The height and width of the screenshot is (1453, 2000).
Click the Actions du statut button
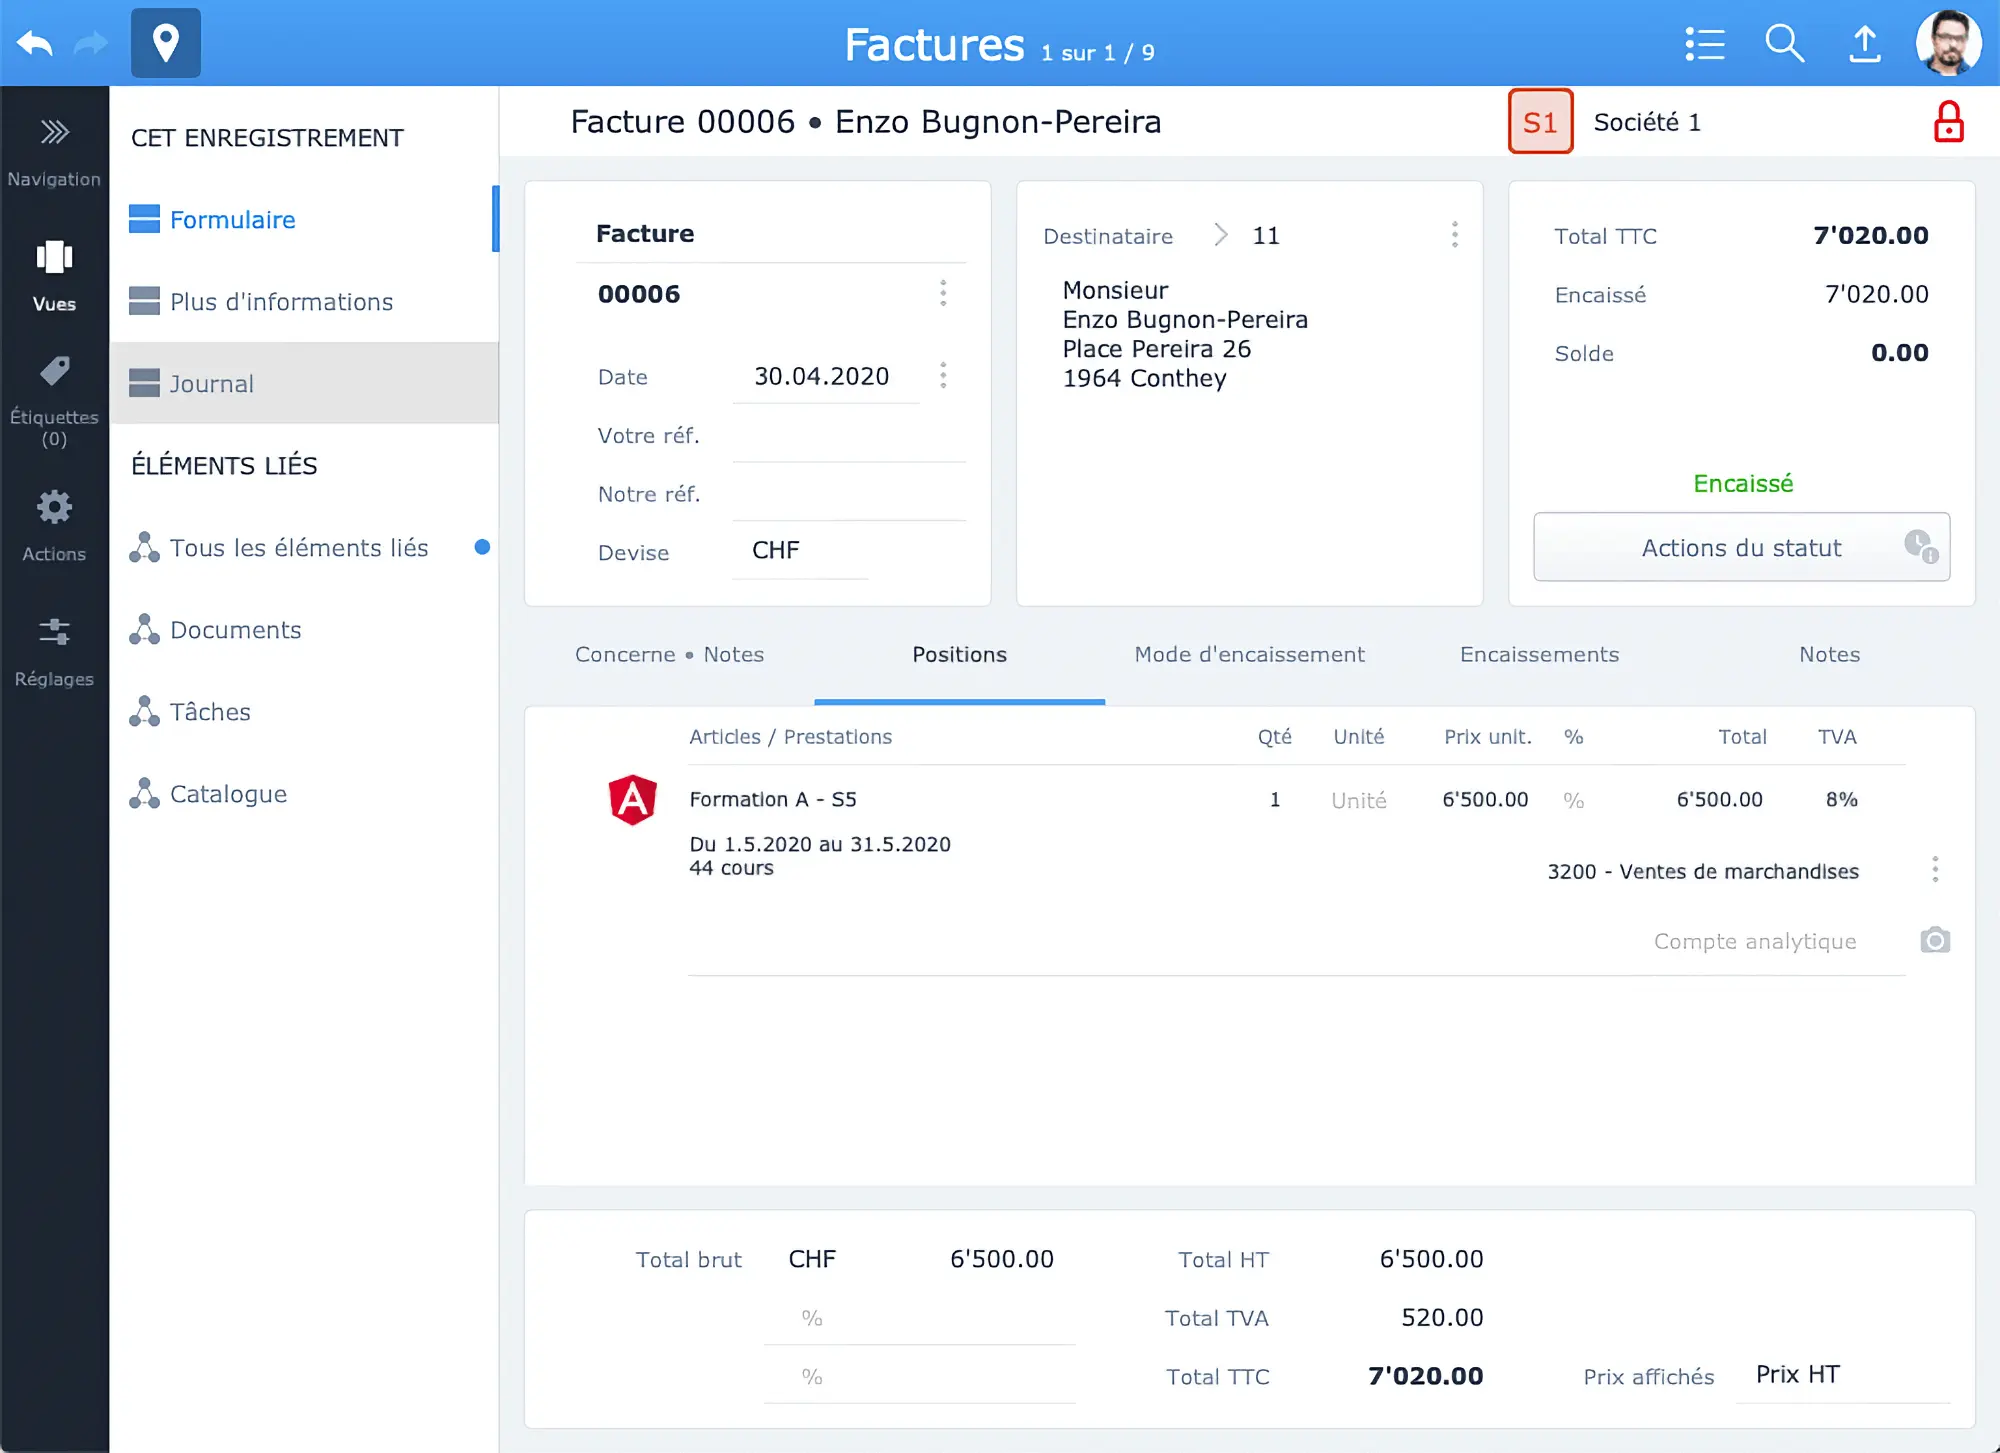[1740, 547]
